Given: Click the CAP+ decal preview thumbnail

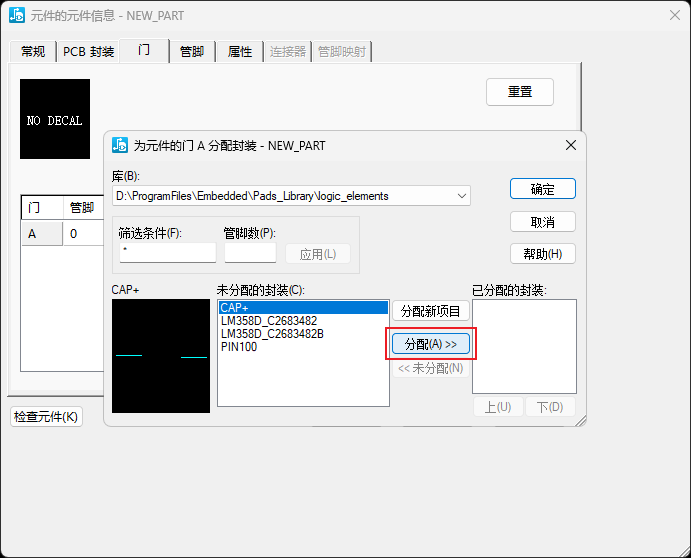Looking at the screenshot, I should coord(161,356).
